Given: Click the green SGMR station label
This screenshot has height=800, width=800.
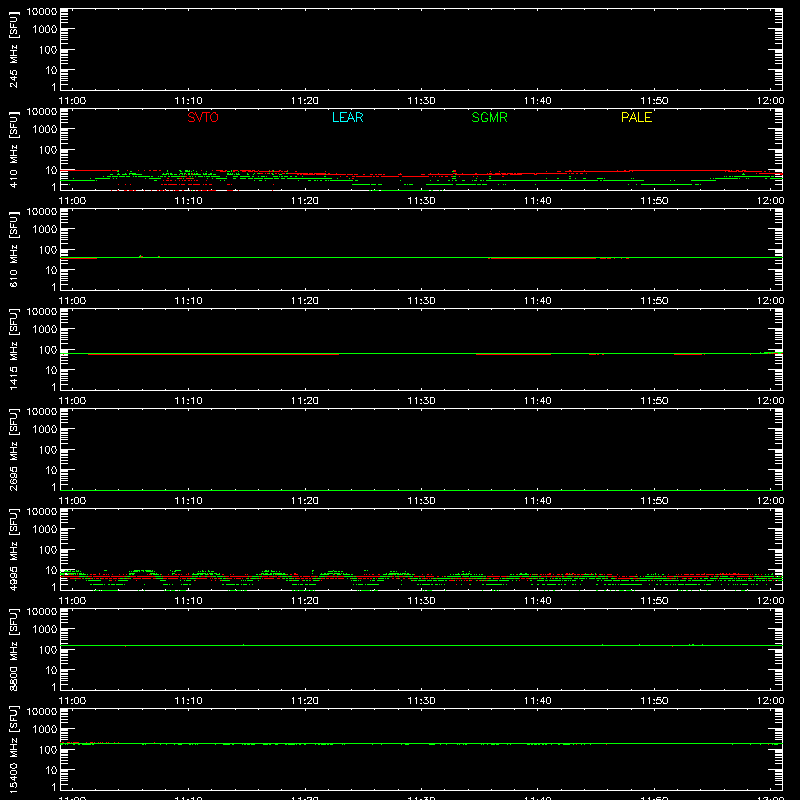Looking at the screenshot, I should (x=489, y=117).
